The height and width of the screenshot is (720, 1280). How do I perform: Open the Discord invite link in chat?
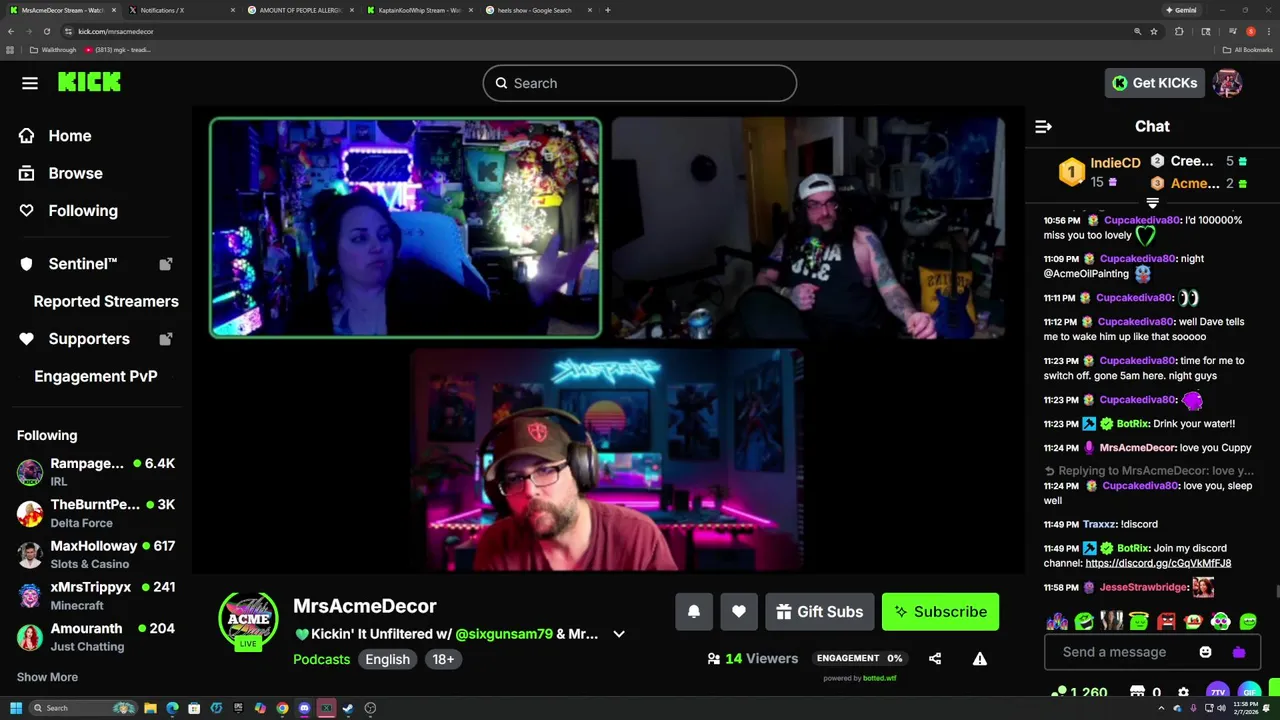point(1158,563)
